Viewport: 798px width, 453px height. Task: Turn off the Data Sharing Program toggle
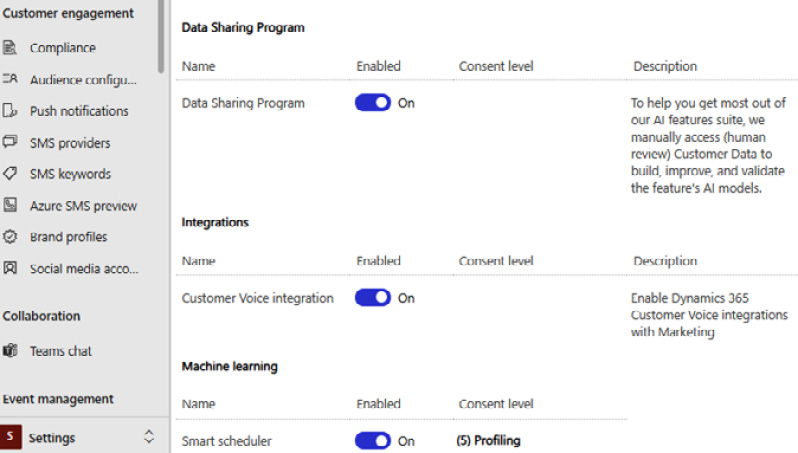click(373, 103)
